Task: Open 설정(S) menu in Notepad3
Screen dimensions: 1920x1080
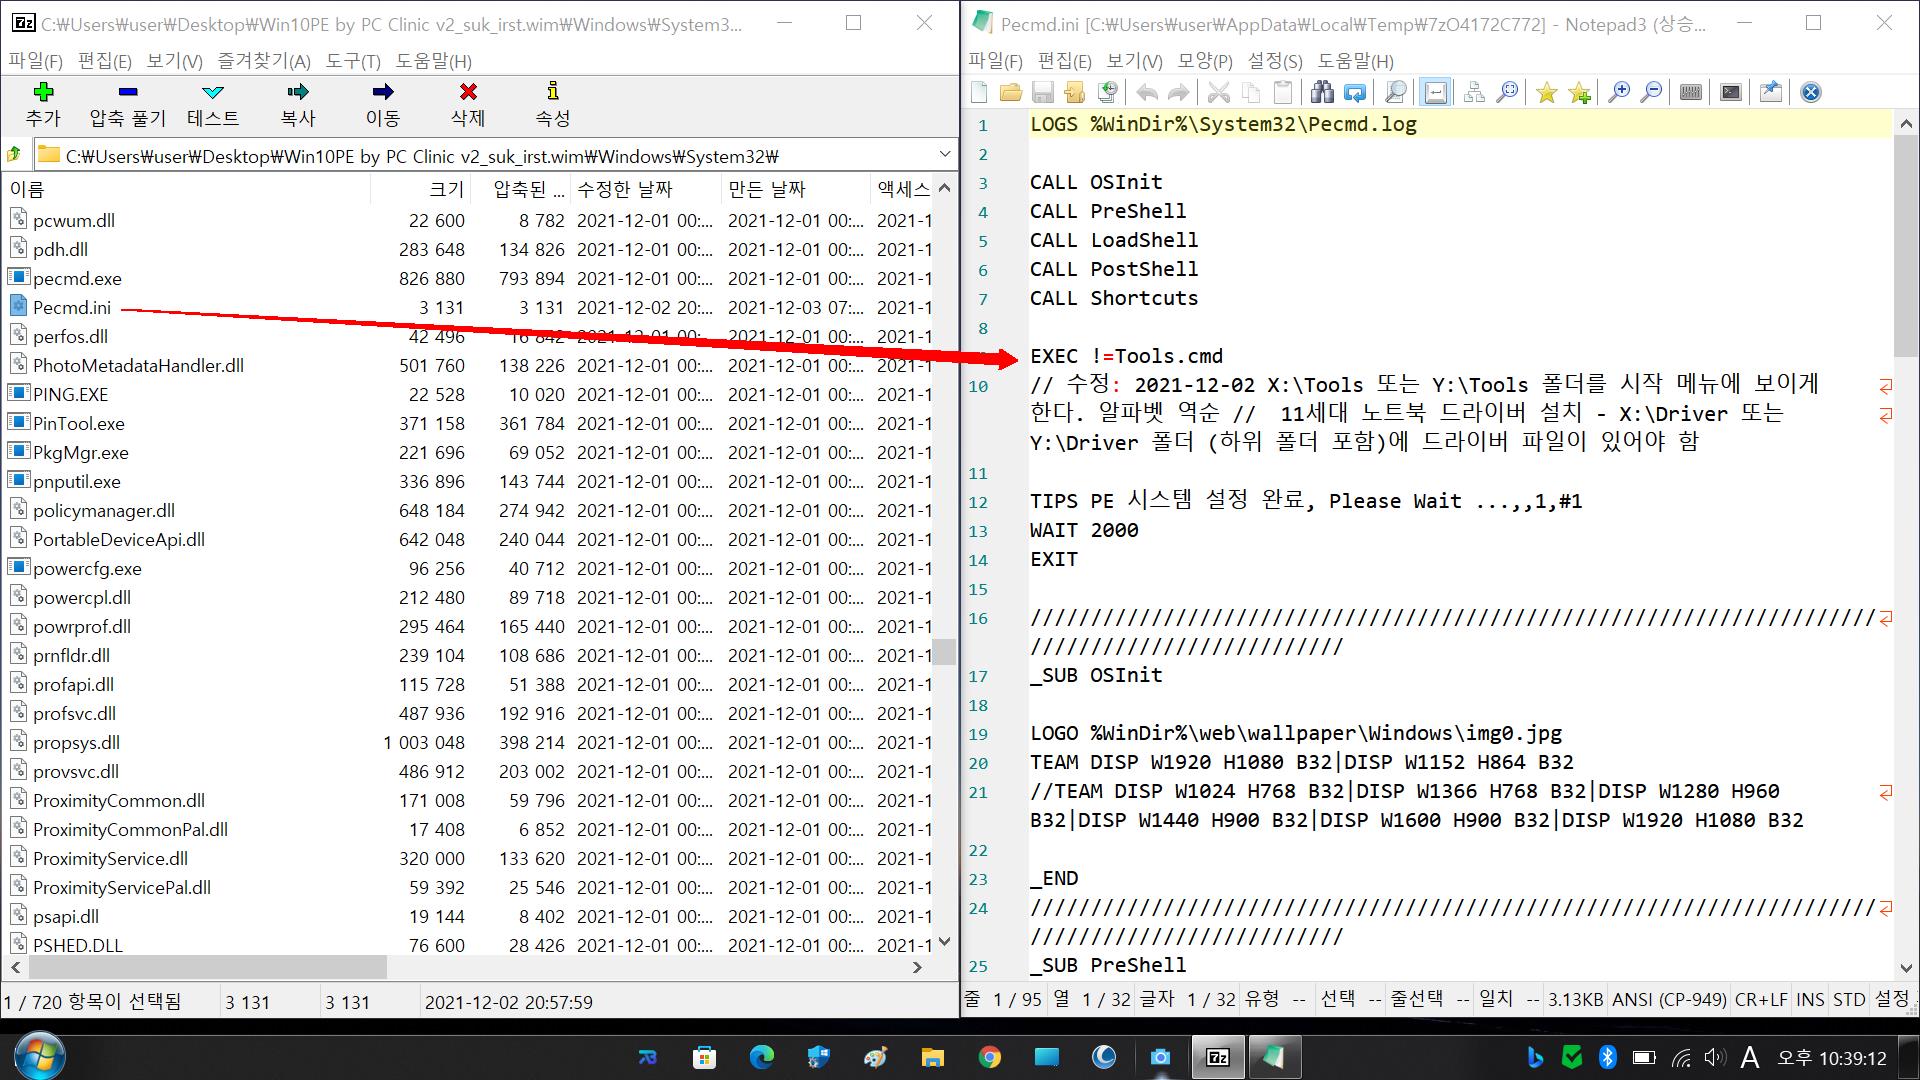Action: (1275, 61)
